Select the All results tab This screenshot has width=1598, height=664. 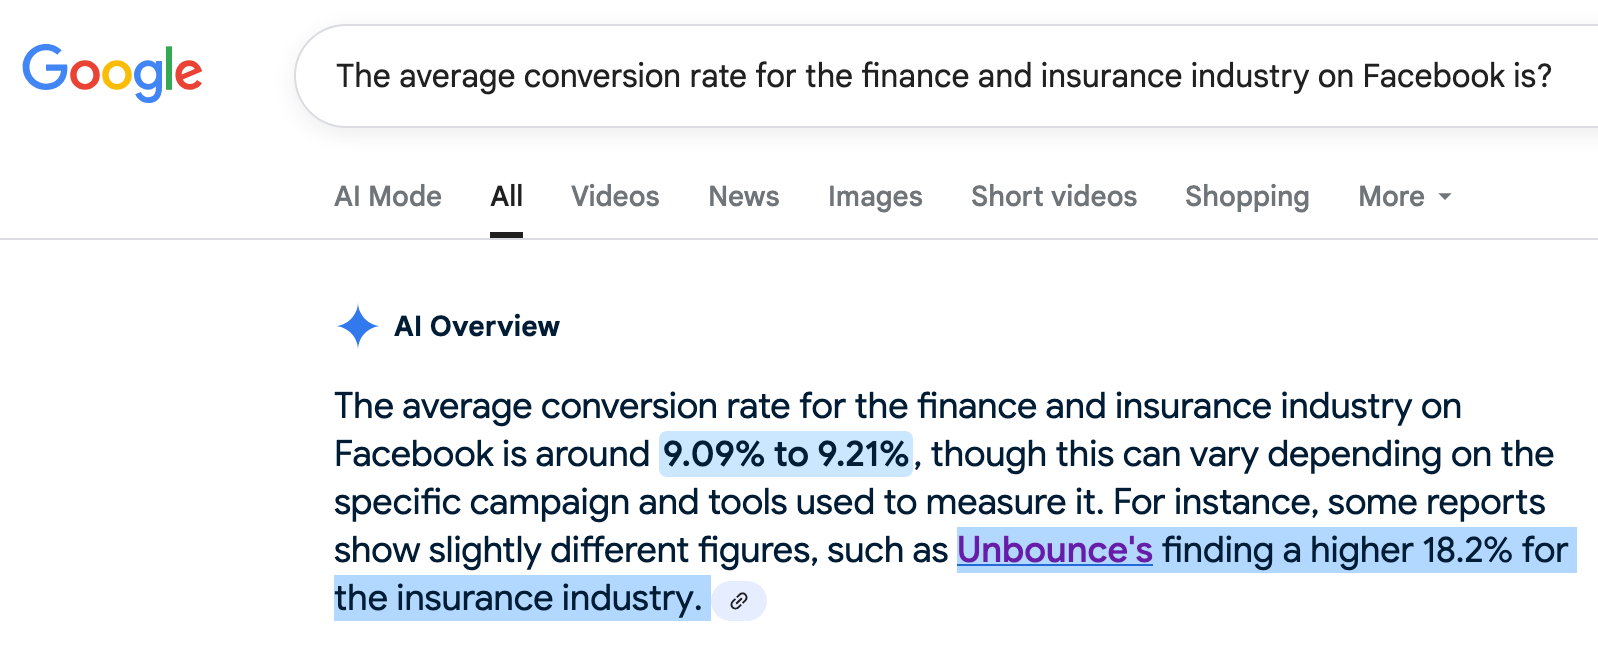506,196
